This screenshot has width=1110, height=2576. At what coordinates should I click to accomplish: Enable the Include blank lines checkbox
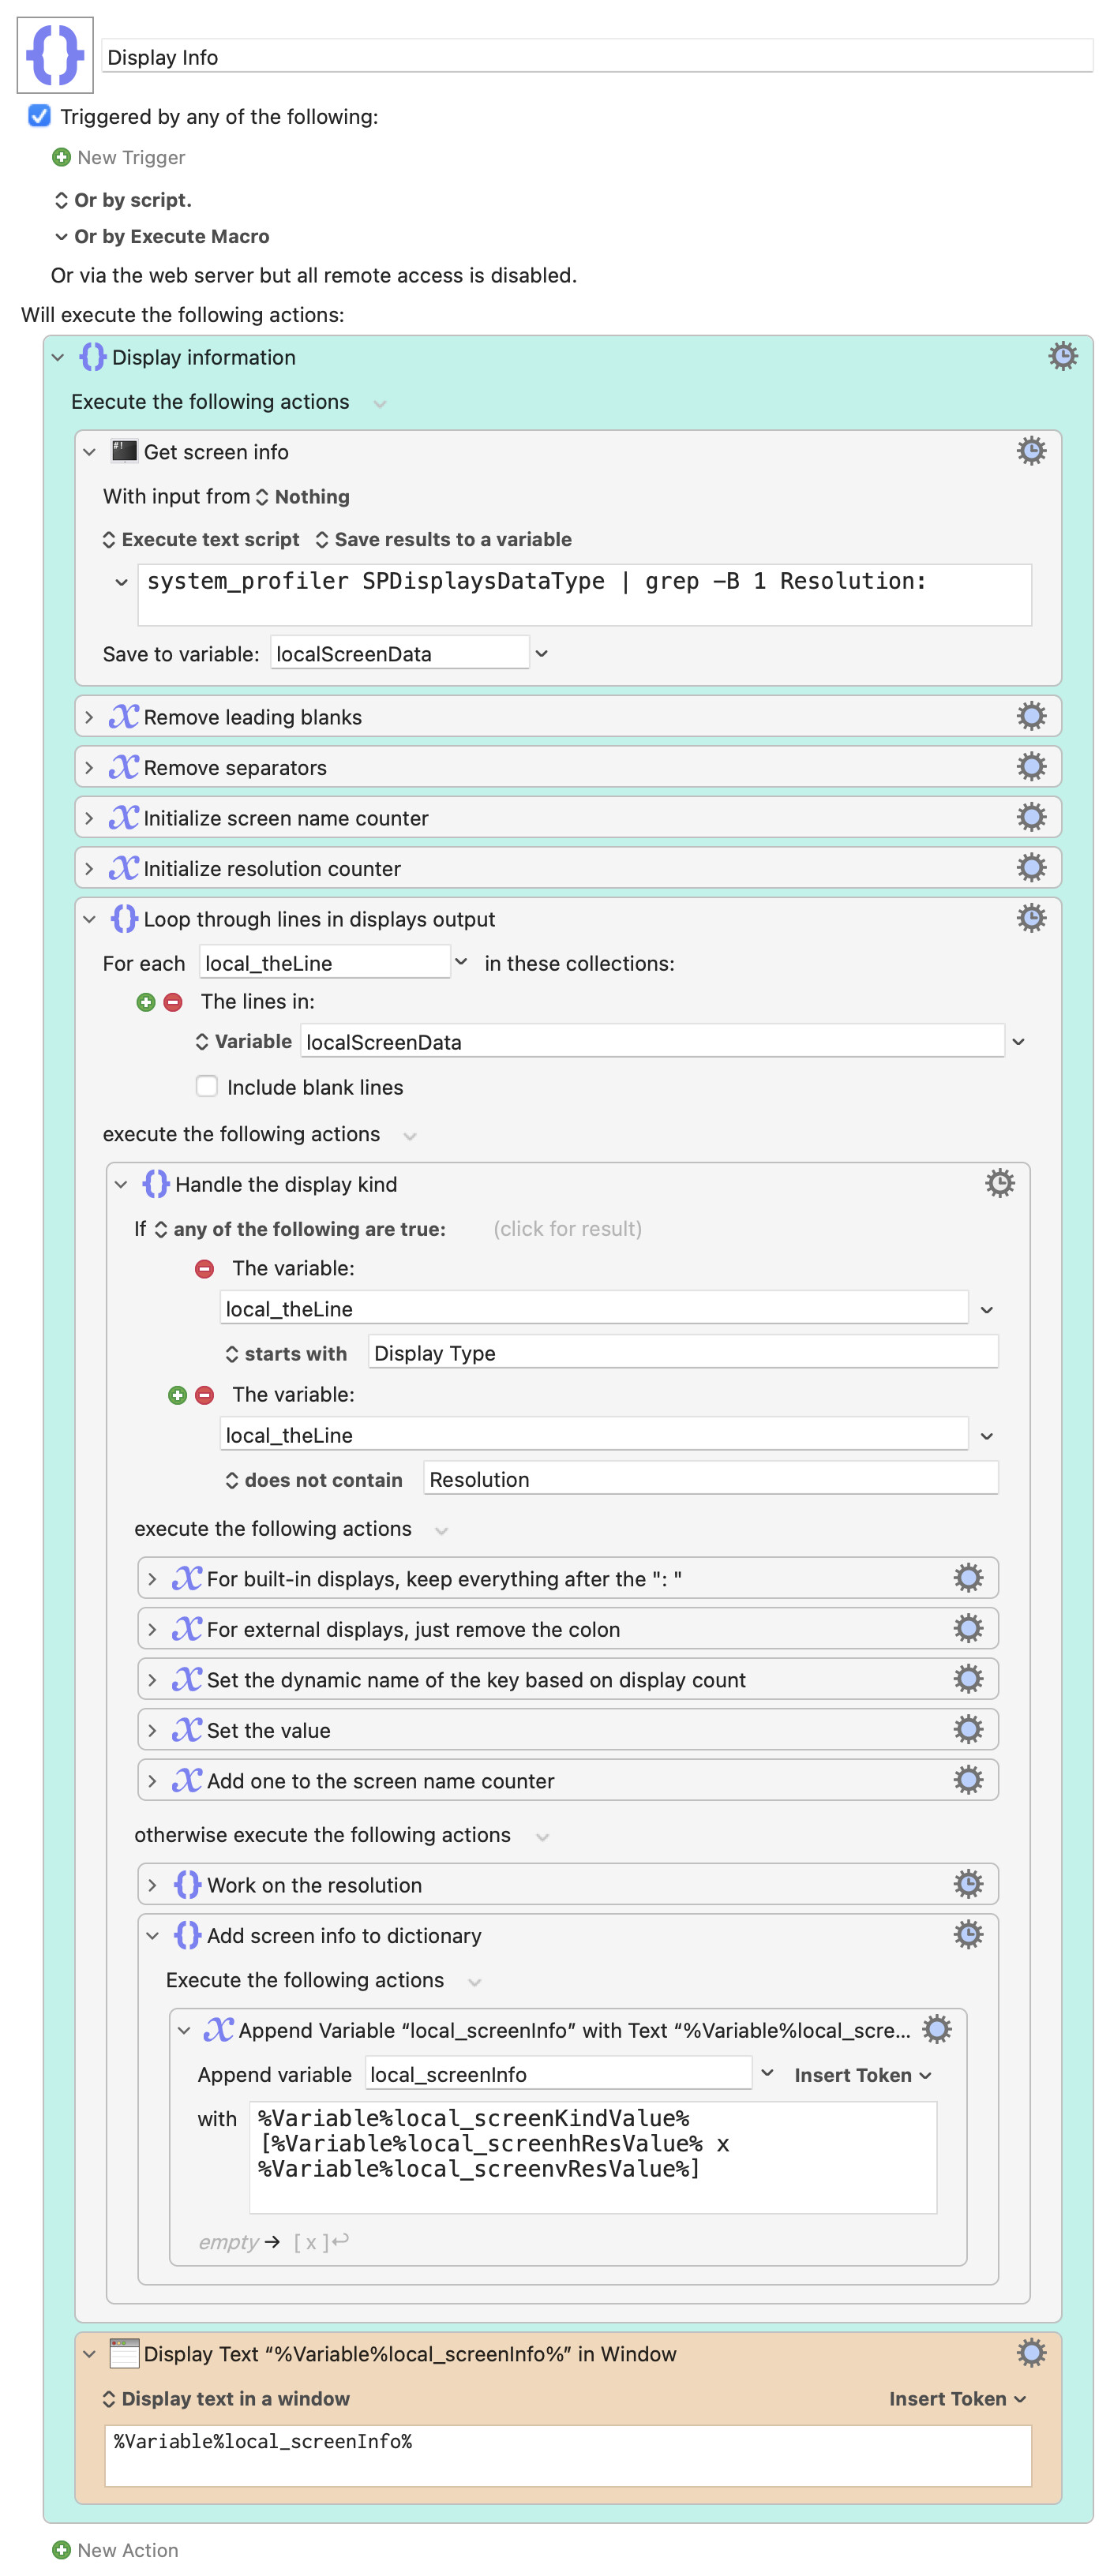pyautogui.click(x=207, y=1086)
